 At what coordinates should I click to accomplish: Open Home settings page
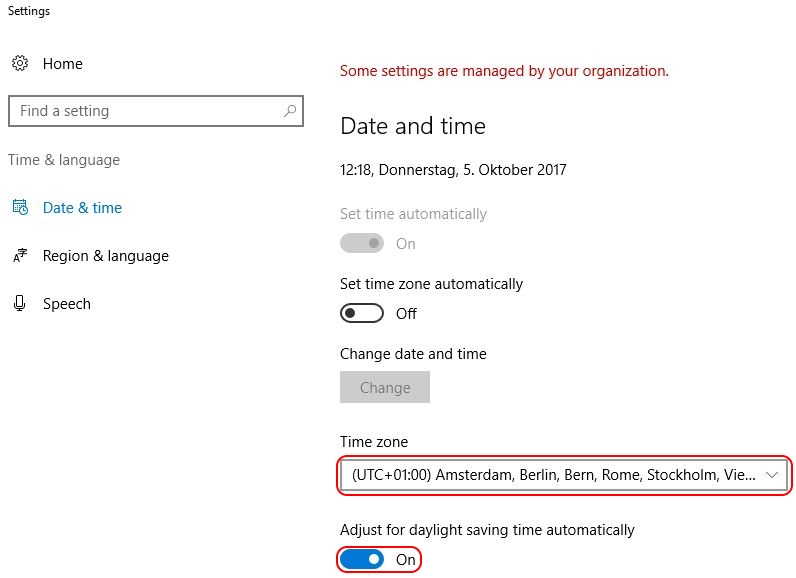[62, 63]
